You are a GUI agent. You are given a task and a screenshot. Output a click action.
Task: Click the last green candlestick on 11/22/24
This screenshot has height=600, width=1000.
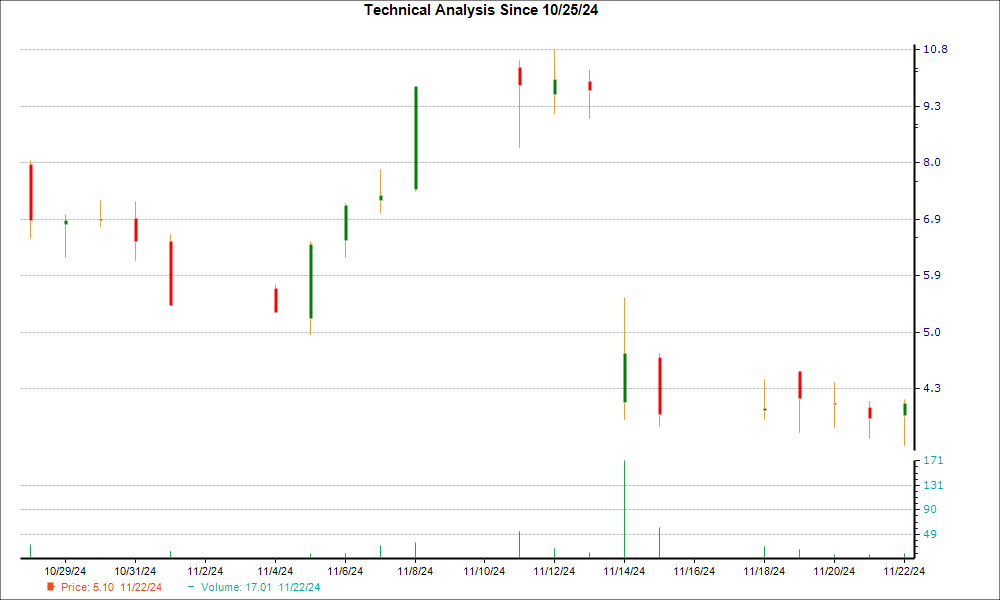pyautogui.click(x=904, y=409)
